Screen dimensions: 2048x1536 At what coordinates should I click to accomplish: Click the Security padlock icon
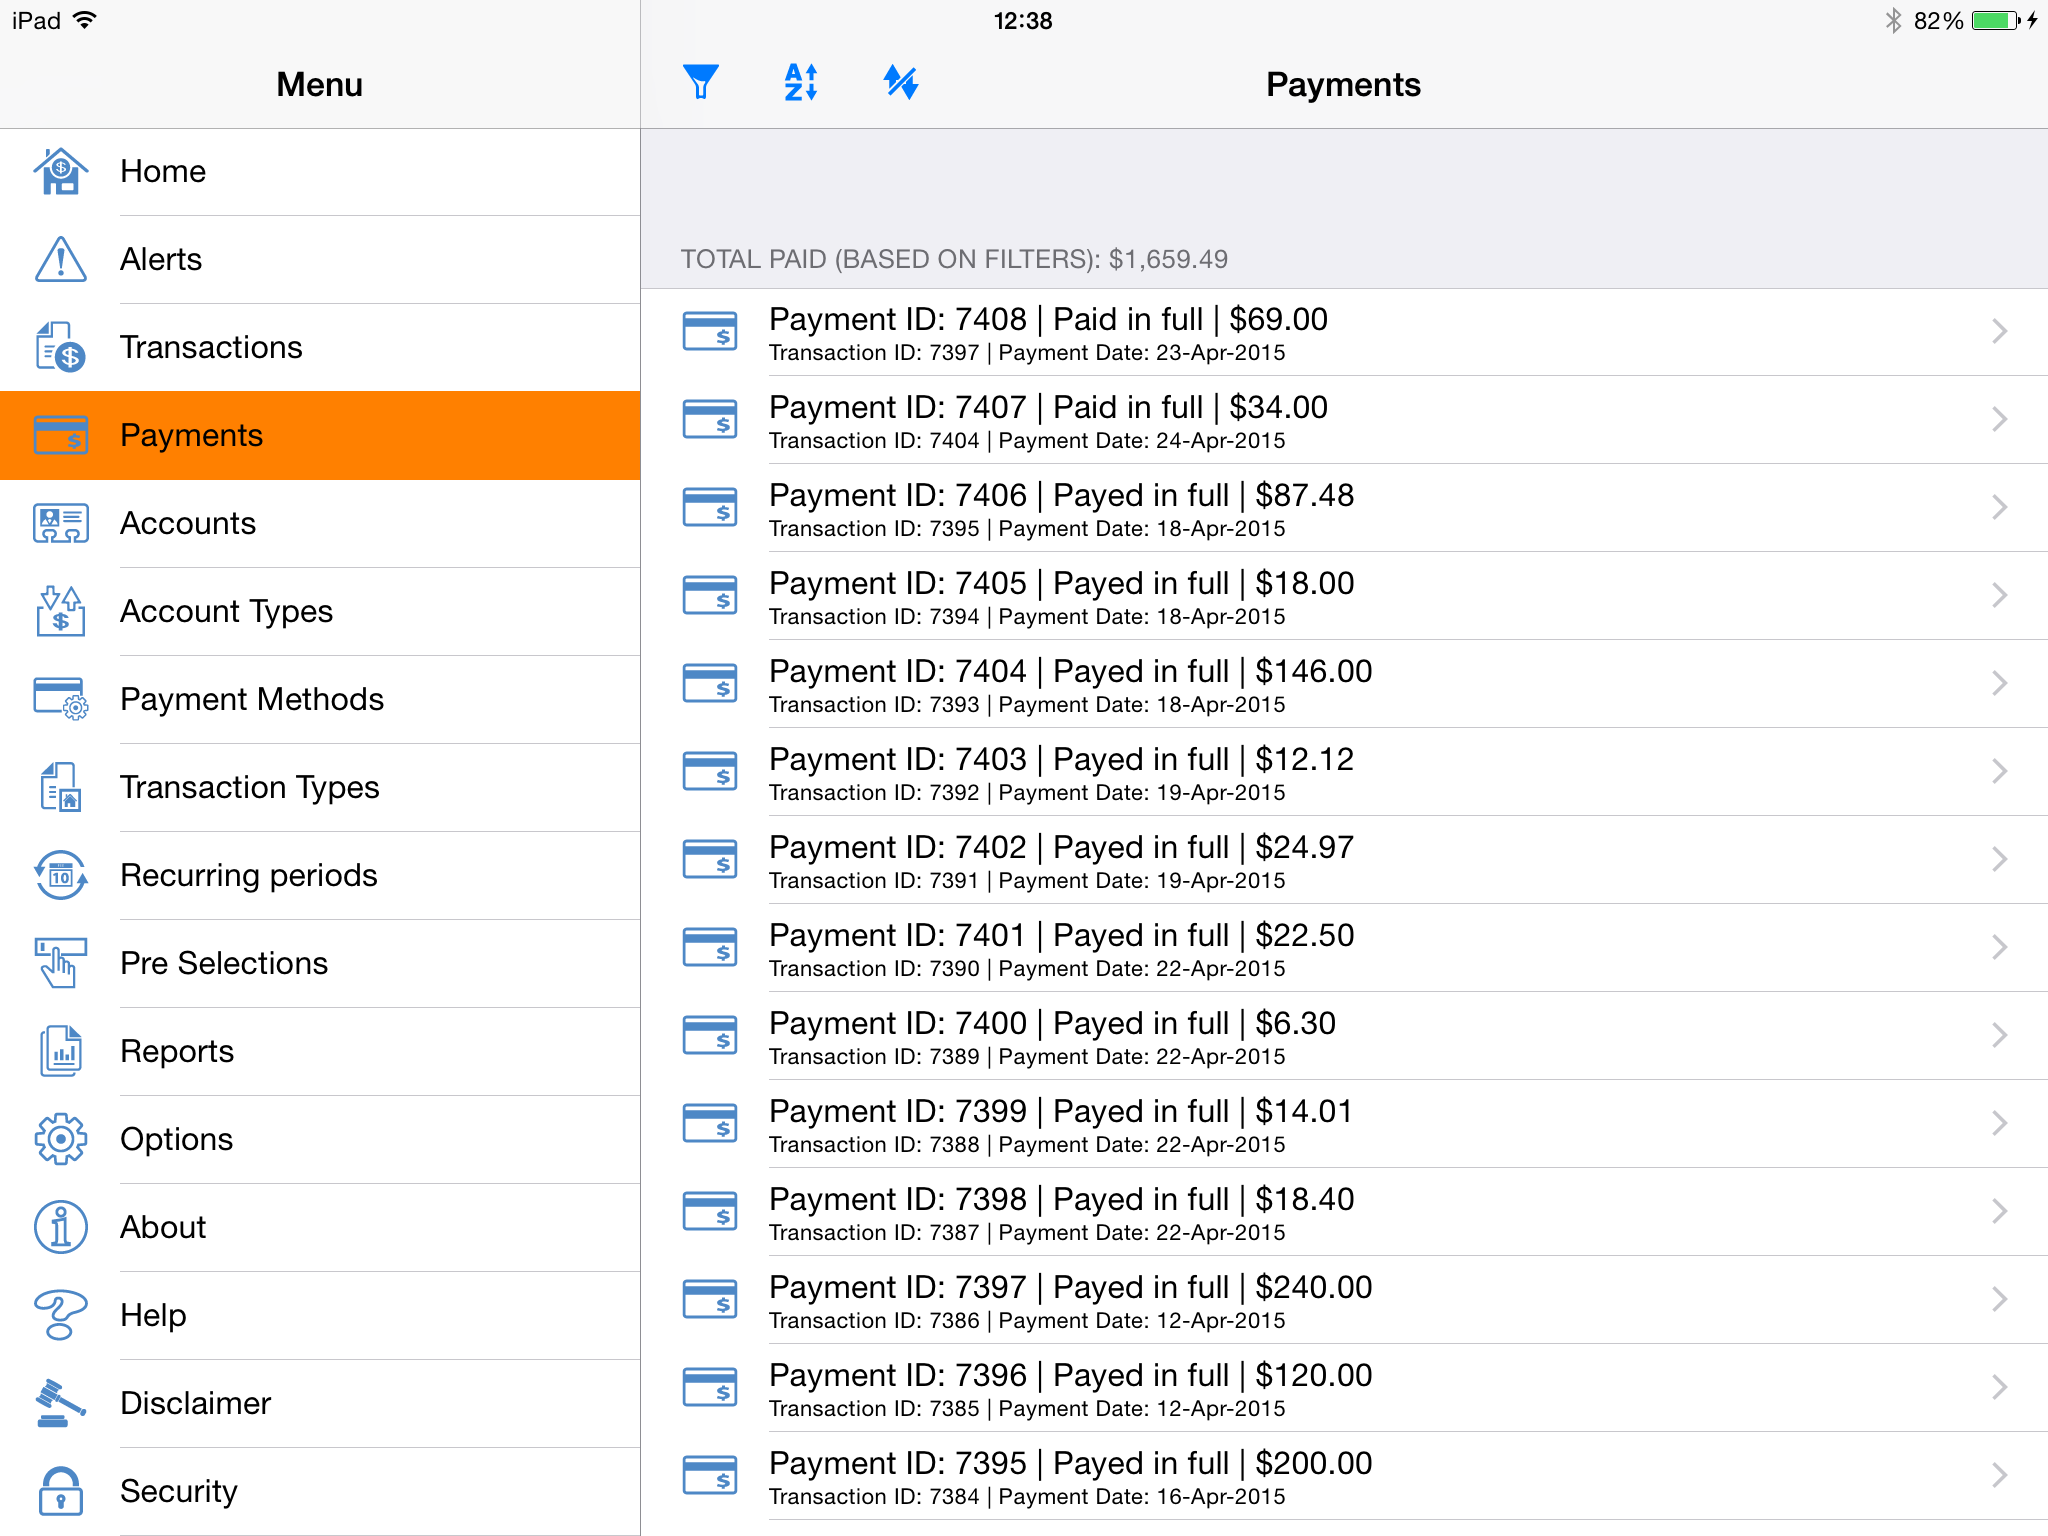[x=61, y=1491]
